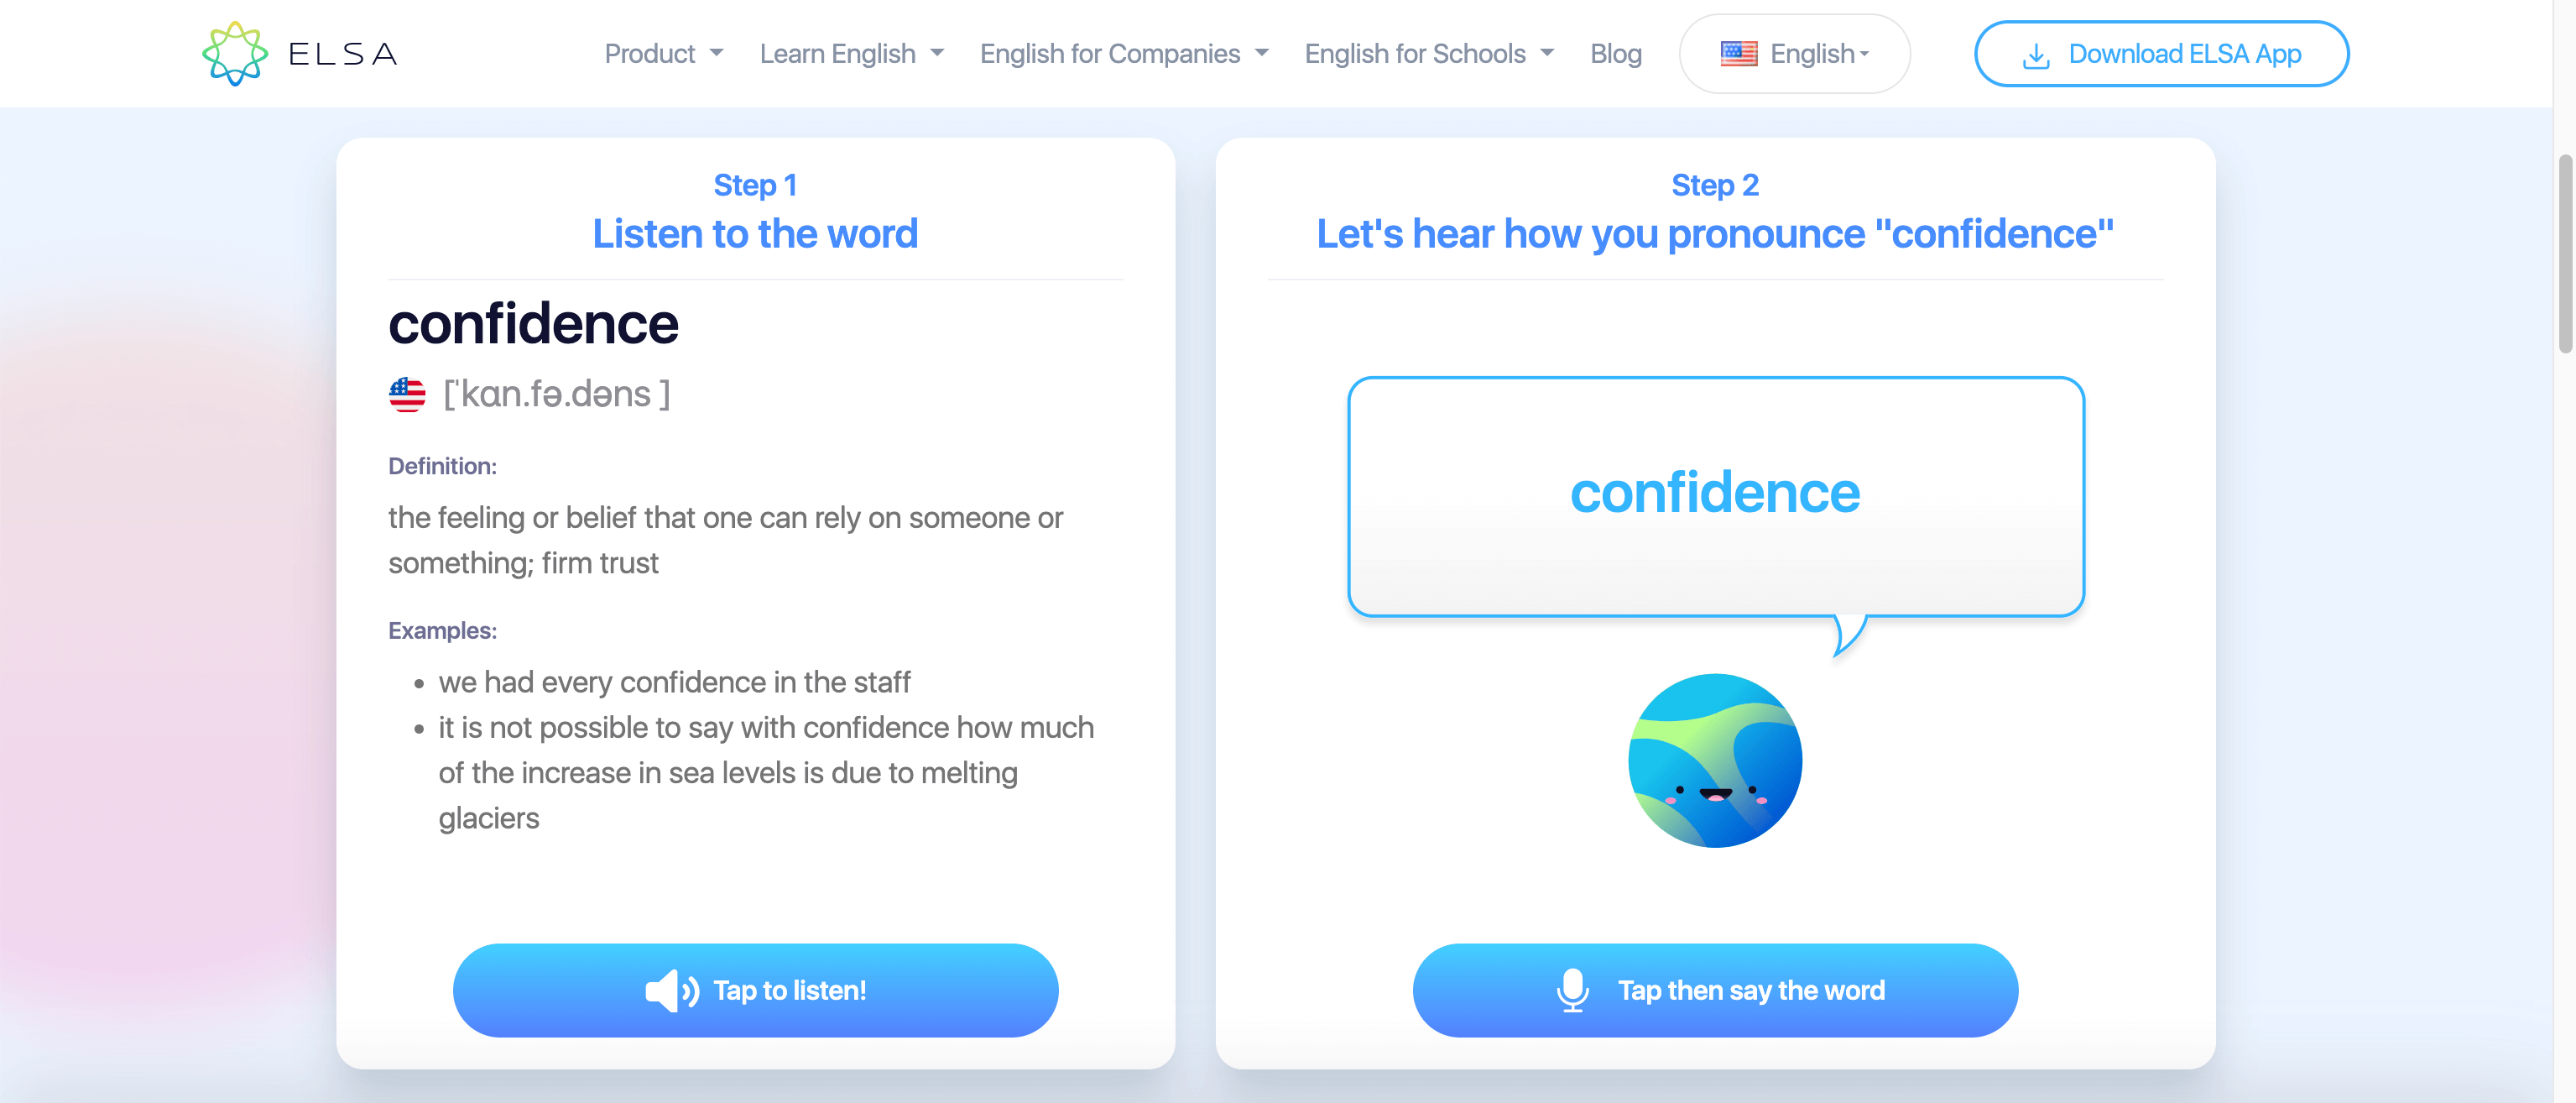Click the Tap to listen button
2576x1103 pixels.
pyautogui.click(x=754, y=988)
